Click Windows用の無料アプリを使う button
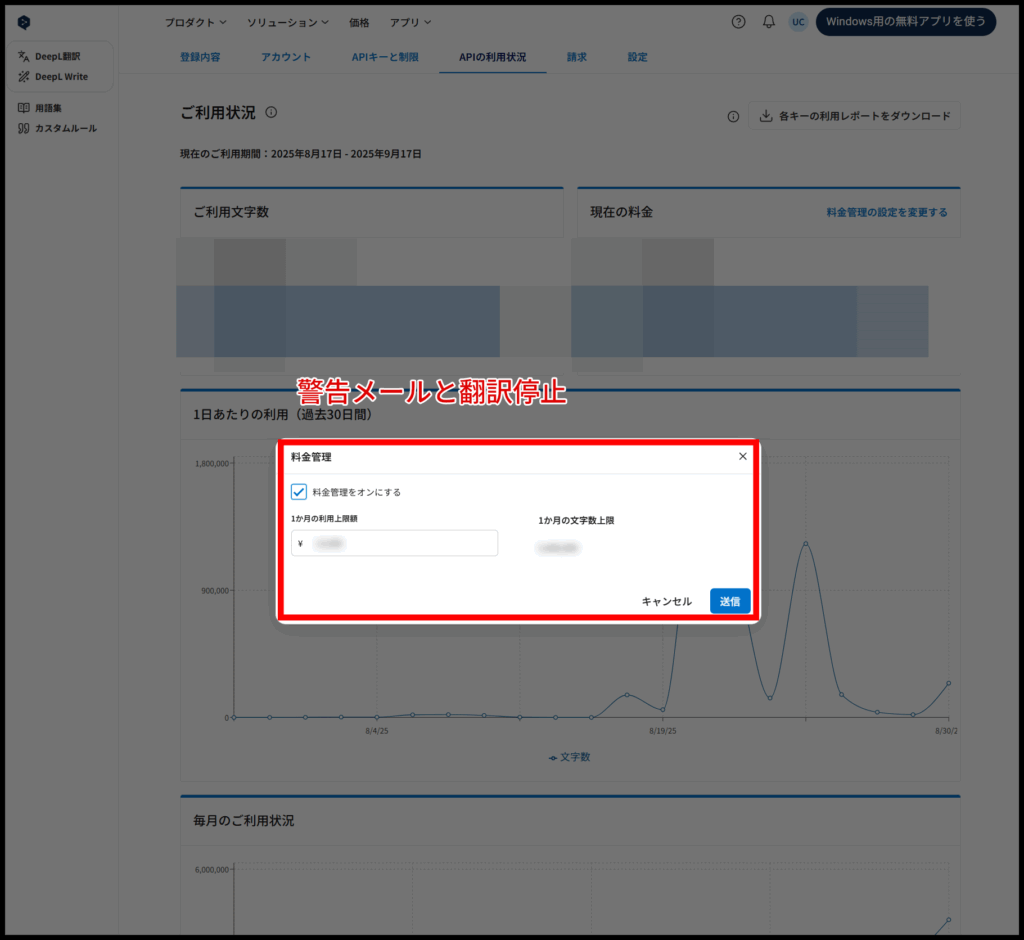 click(x=906, y=22)
